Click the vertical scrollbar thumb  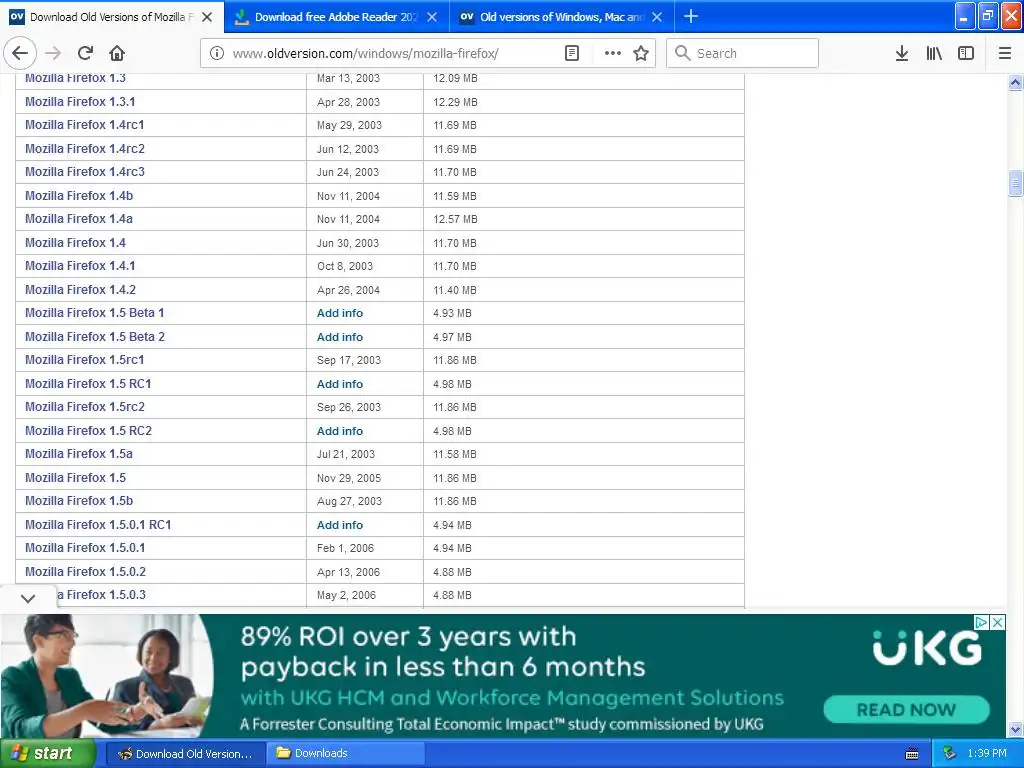(x=1015, y=184)
